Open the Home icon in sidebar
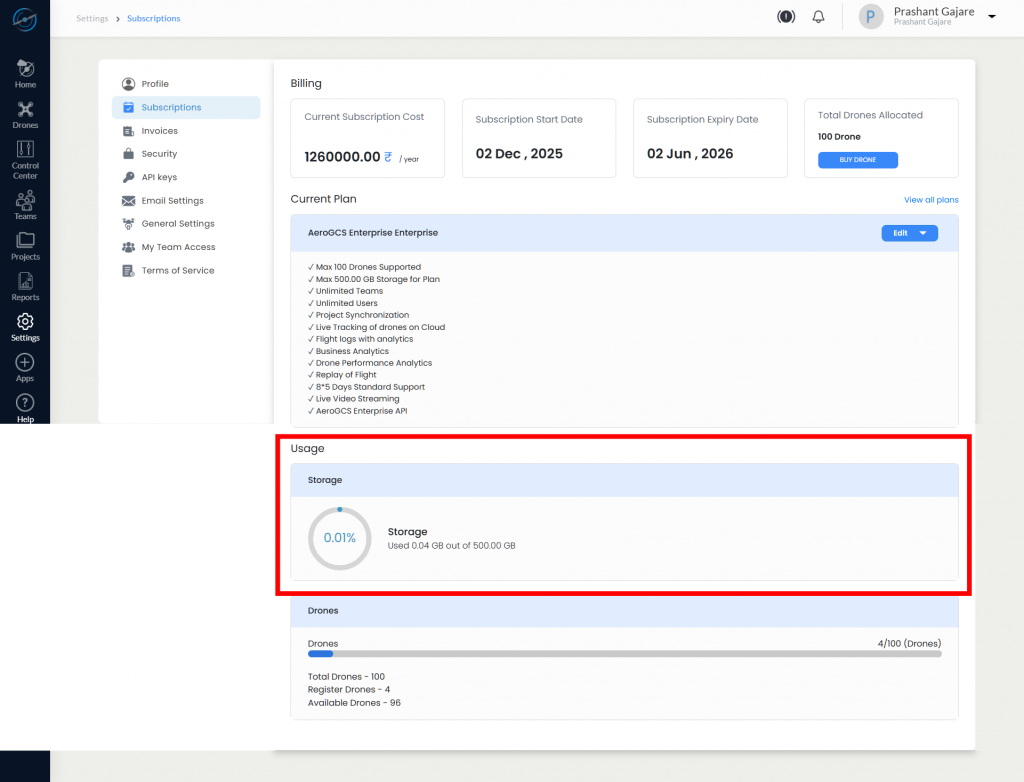 click(25, 68)
